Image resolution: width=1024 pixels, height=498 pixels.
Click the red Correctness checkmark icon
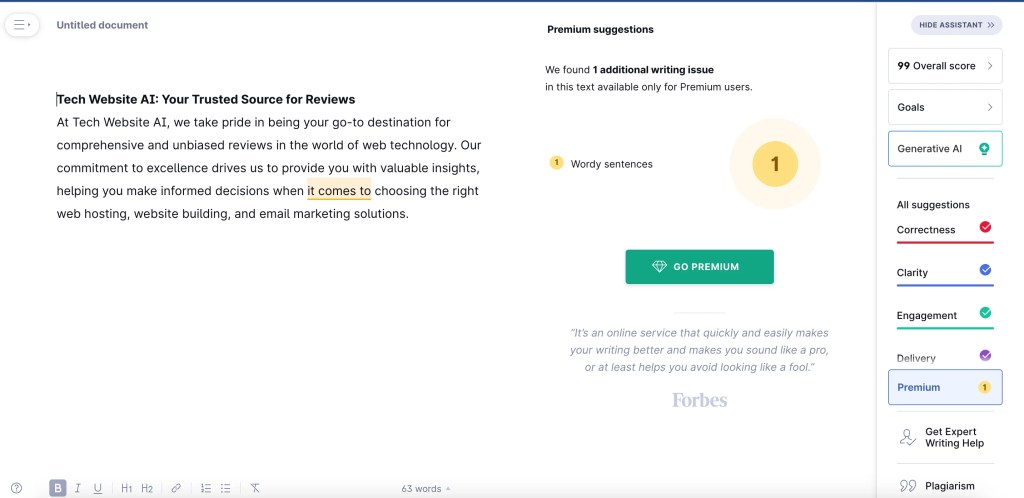point(985,227)
